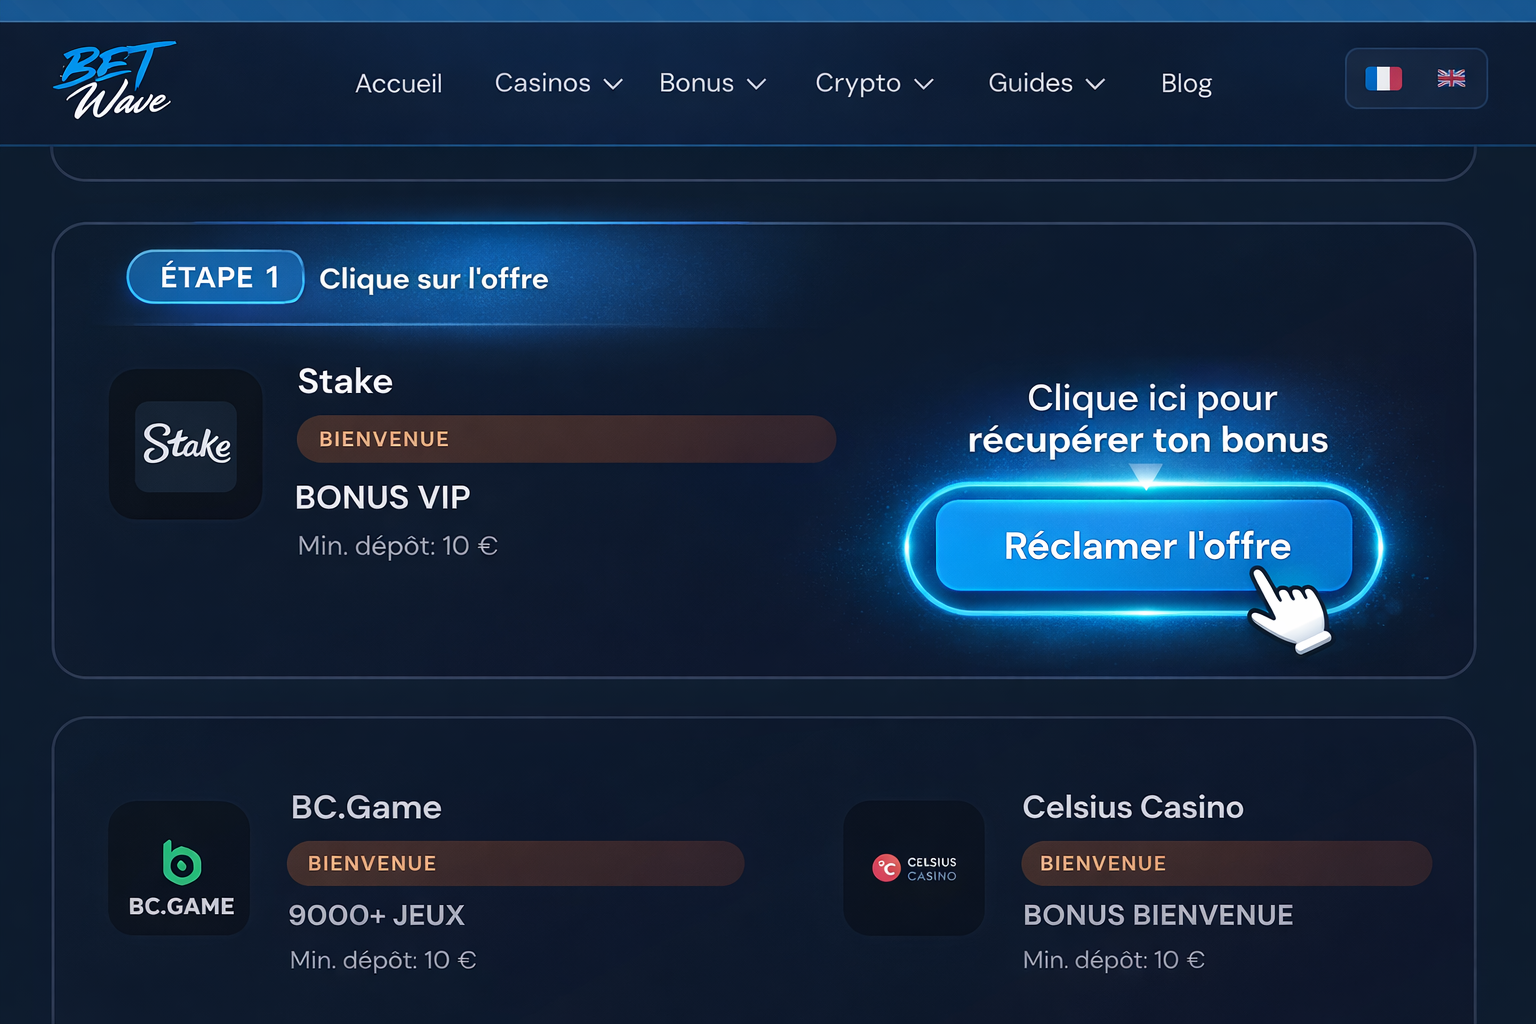Open the Blog page
This screenshot has width=1536, height=1024.
coord(1186,83)
